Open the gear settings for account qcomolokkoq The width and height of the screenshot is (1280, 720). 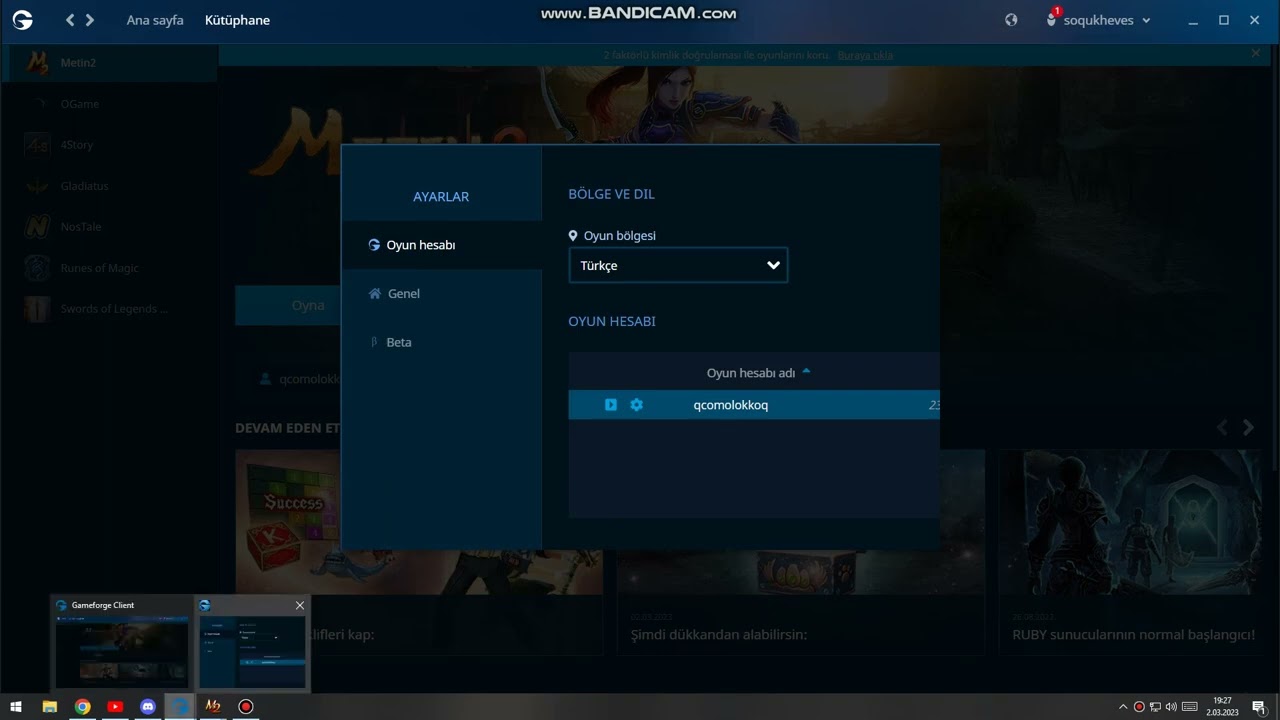click(x=637, y=405)
